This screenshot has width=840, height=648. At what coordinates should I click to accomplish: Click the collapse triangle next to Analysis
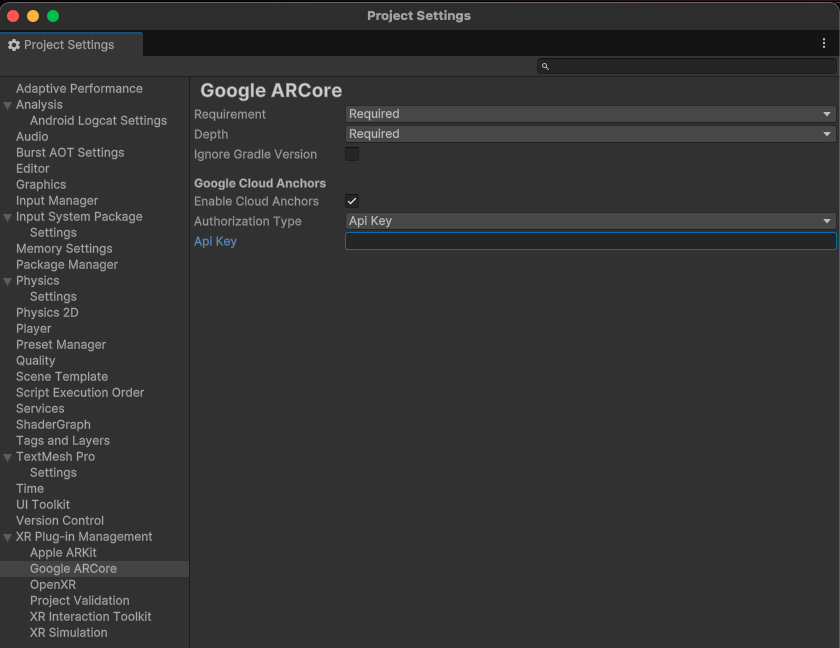pos(8,104)
